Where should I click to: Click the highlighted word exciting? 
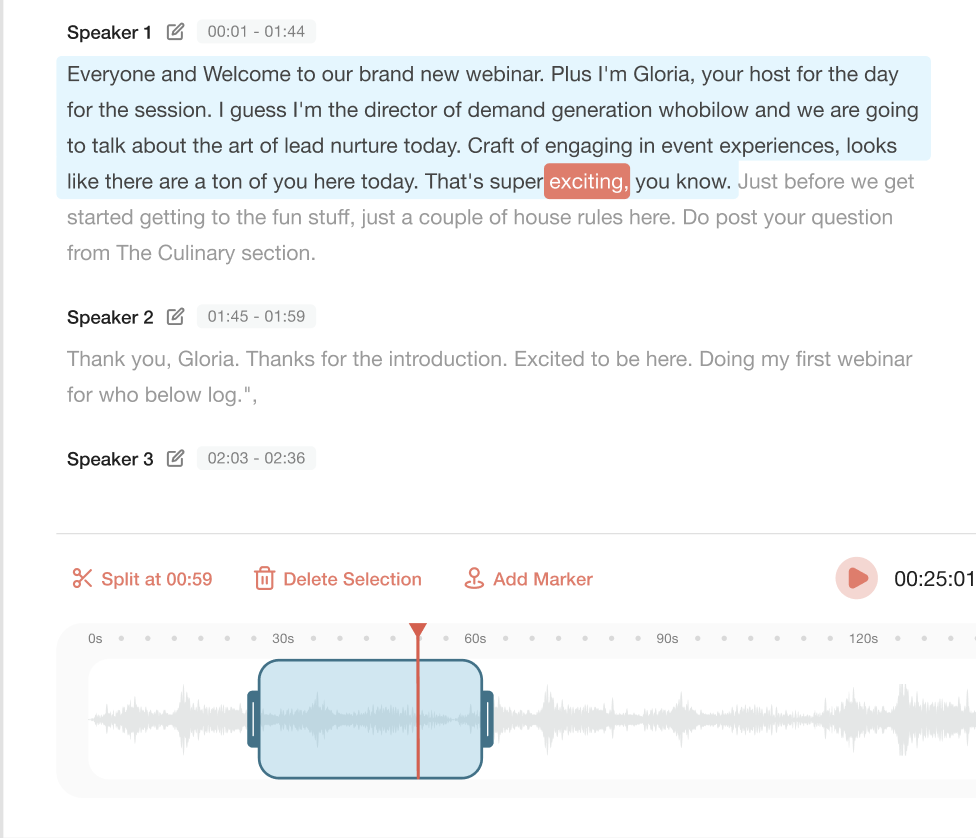tap(587, 181)
